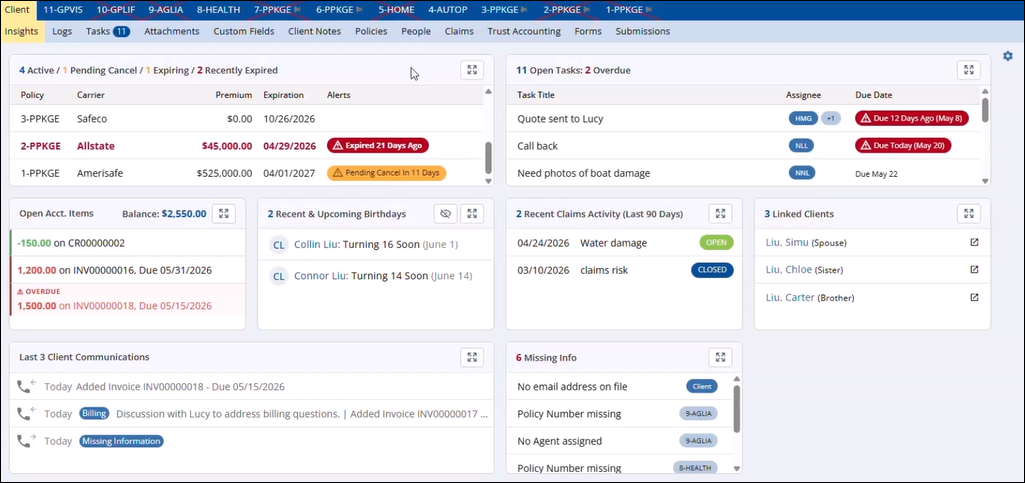
Task: Click NLL assignee badge
Action: [801, 146]
